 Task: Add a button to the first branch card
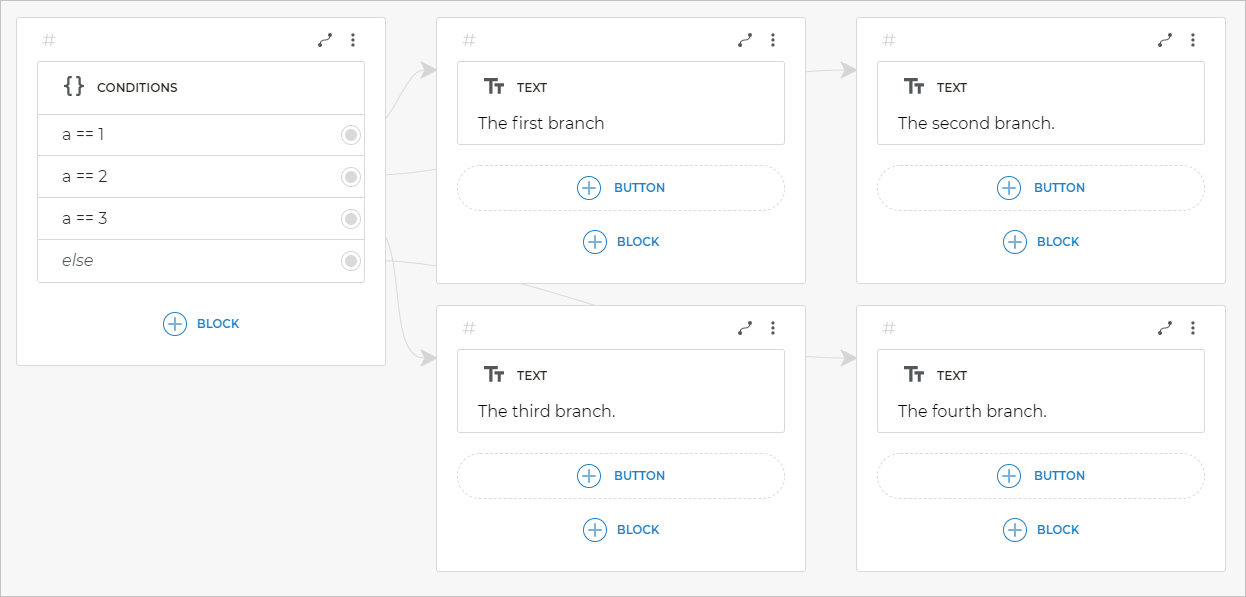[621, 188]
